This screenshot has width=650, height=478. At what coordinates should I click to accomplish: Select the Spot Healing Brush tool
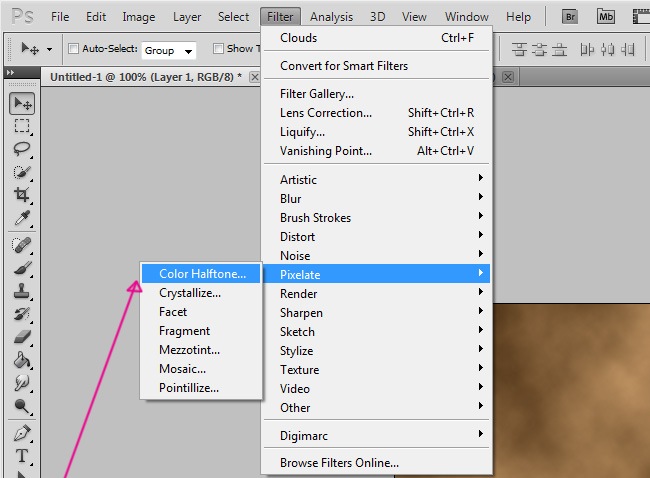[22, 245]
